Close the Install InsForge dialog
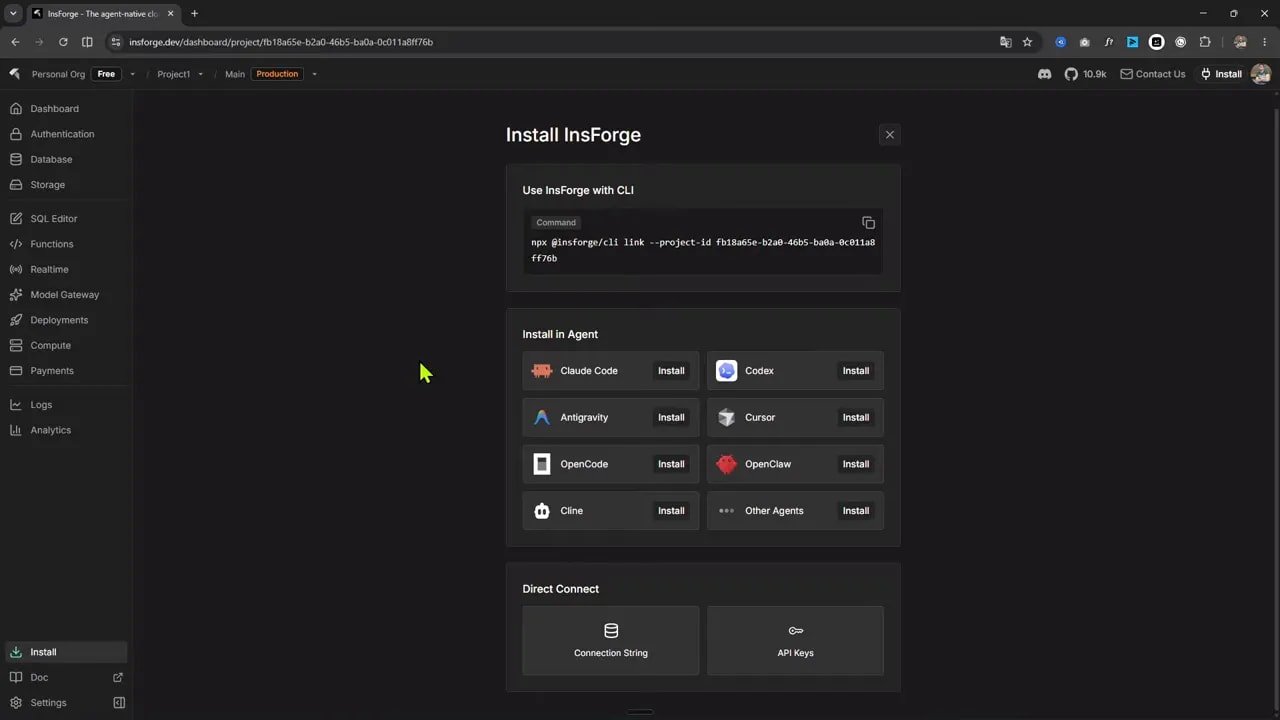Screen dimensions: 1280x720 point(889,135)
